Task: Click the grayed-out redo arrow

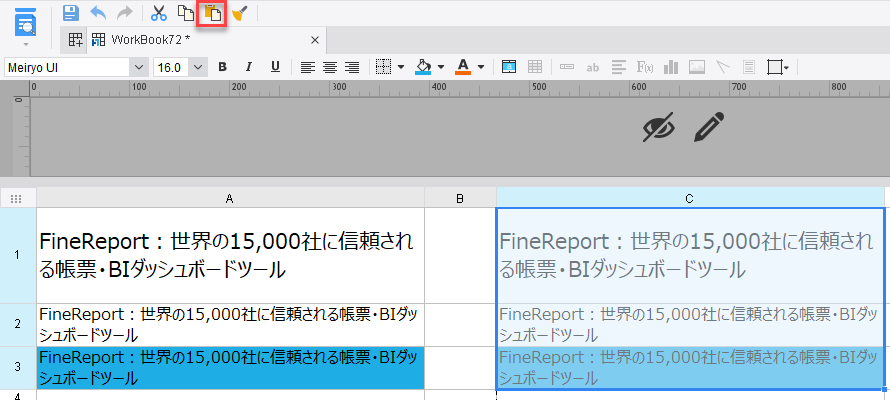Action: tap(124, 13)
